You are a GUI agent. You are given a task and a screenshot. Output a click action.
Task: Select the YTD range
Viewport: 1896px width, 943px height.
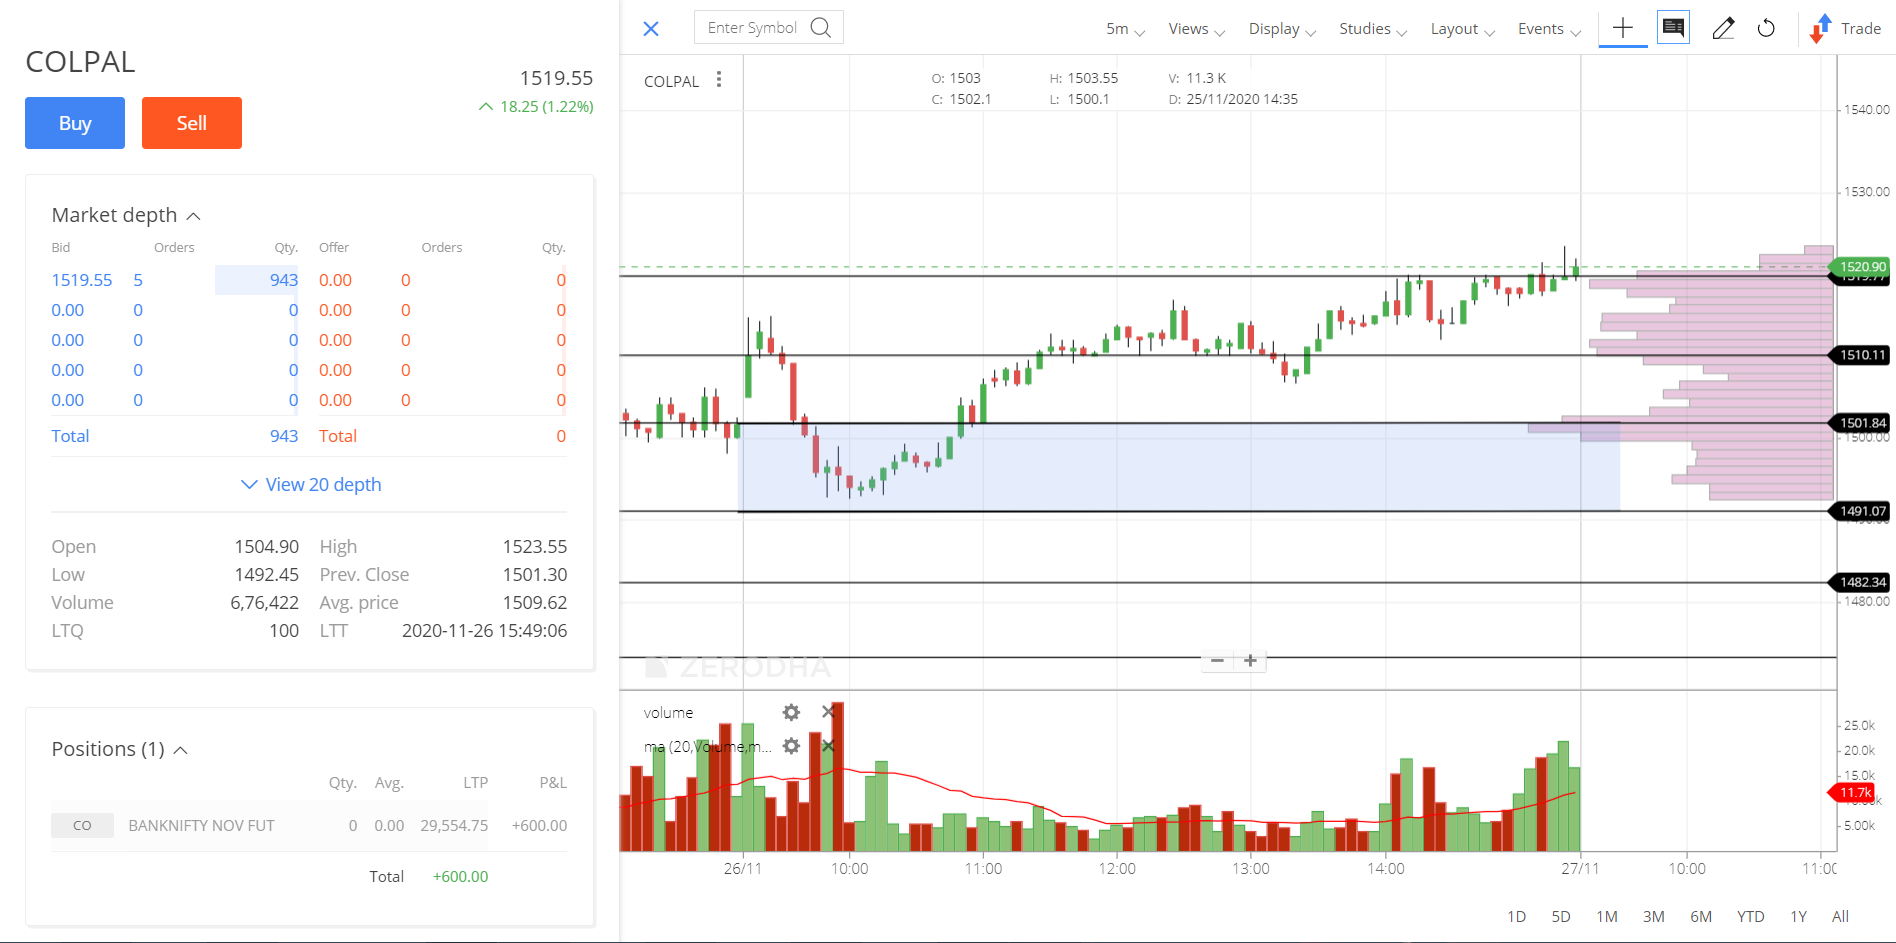[x=1750, y=916]
